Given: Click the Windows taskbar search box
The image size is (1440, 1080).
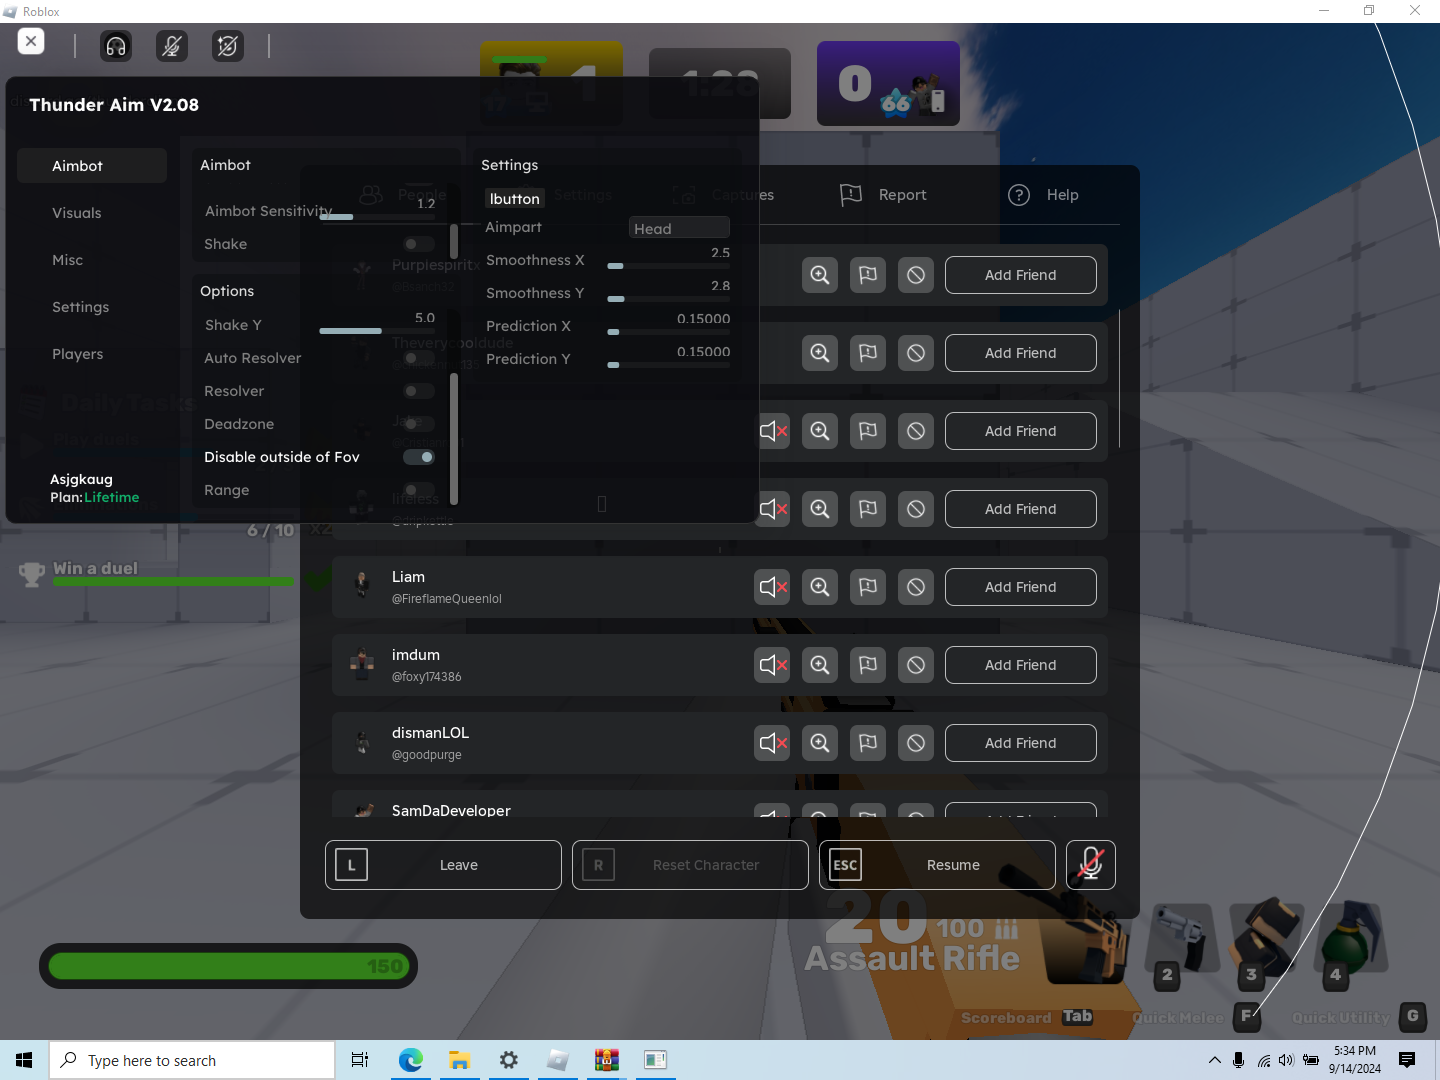Looking at the screenshot, I should (x=192, y=1060).
